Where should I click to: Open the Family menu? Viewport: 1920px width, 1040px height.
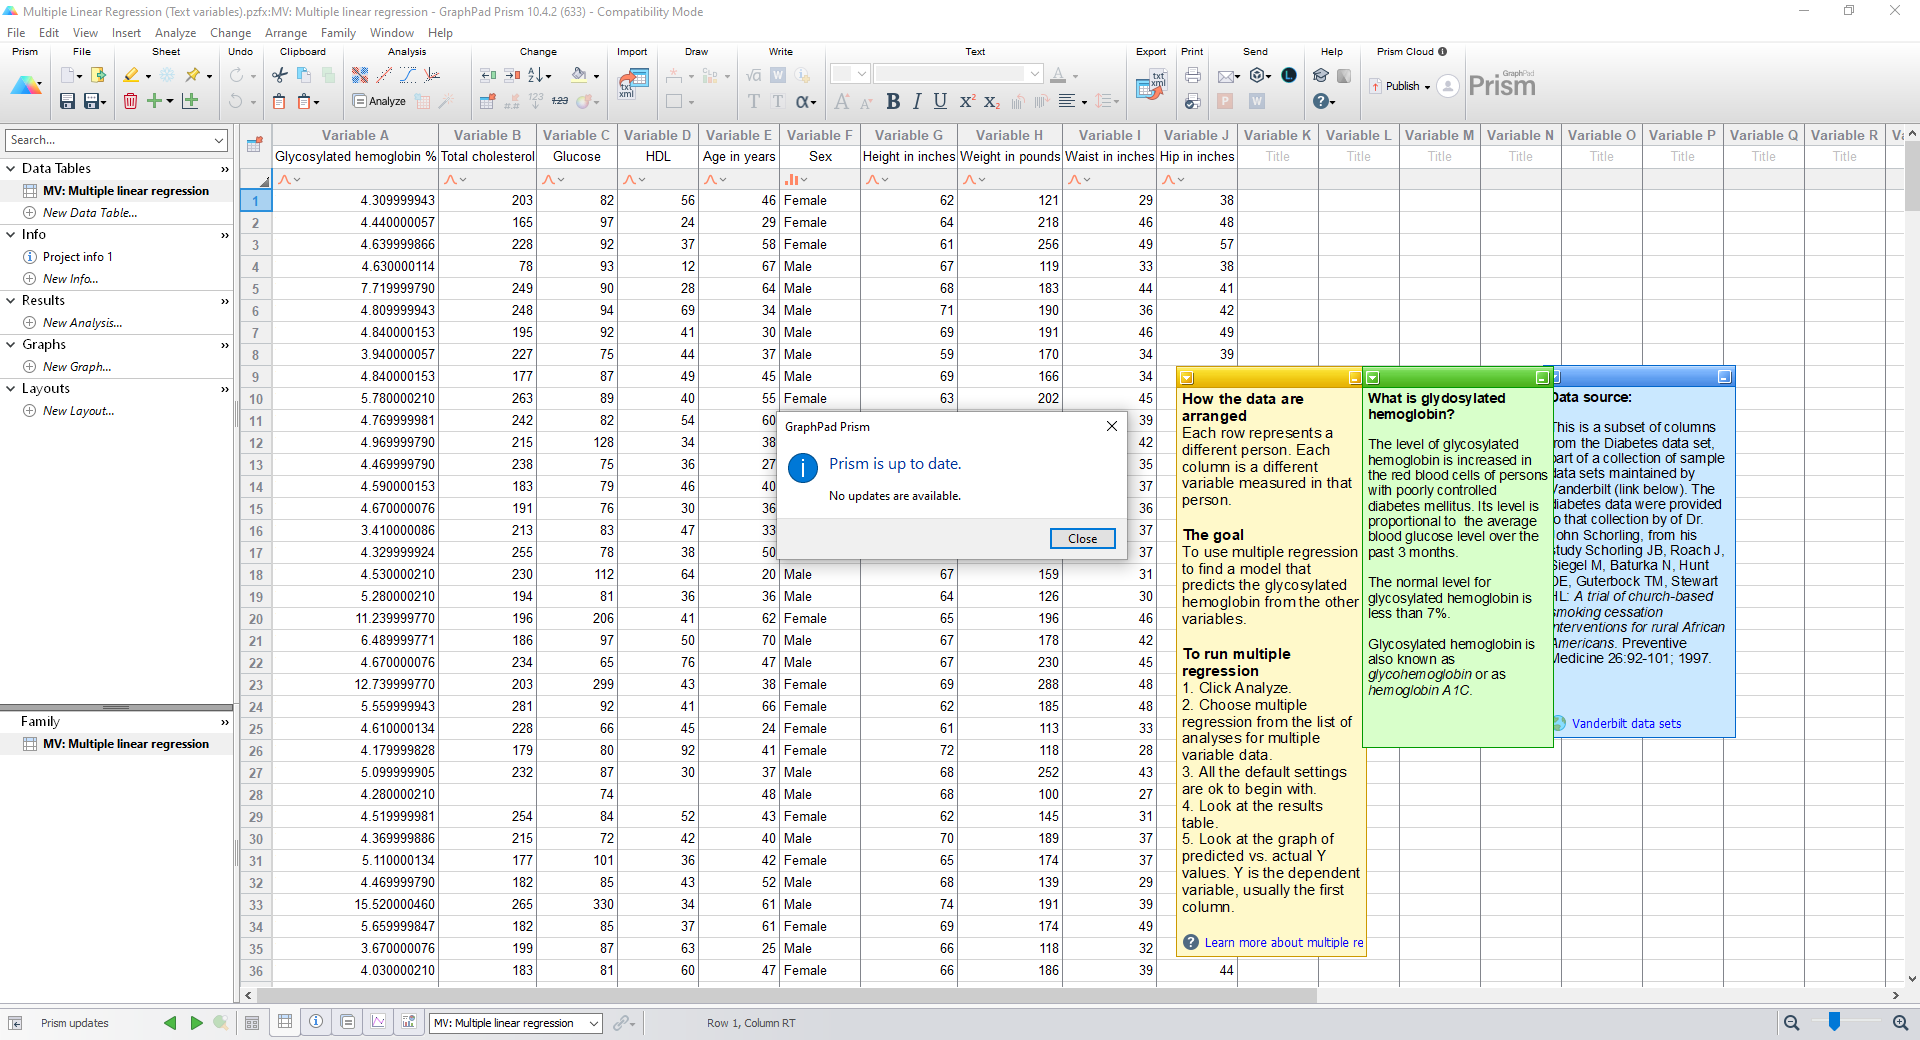(x=338, y=33)
